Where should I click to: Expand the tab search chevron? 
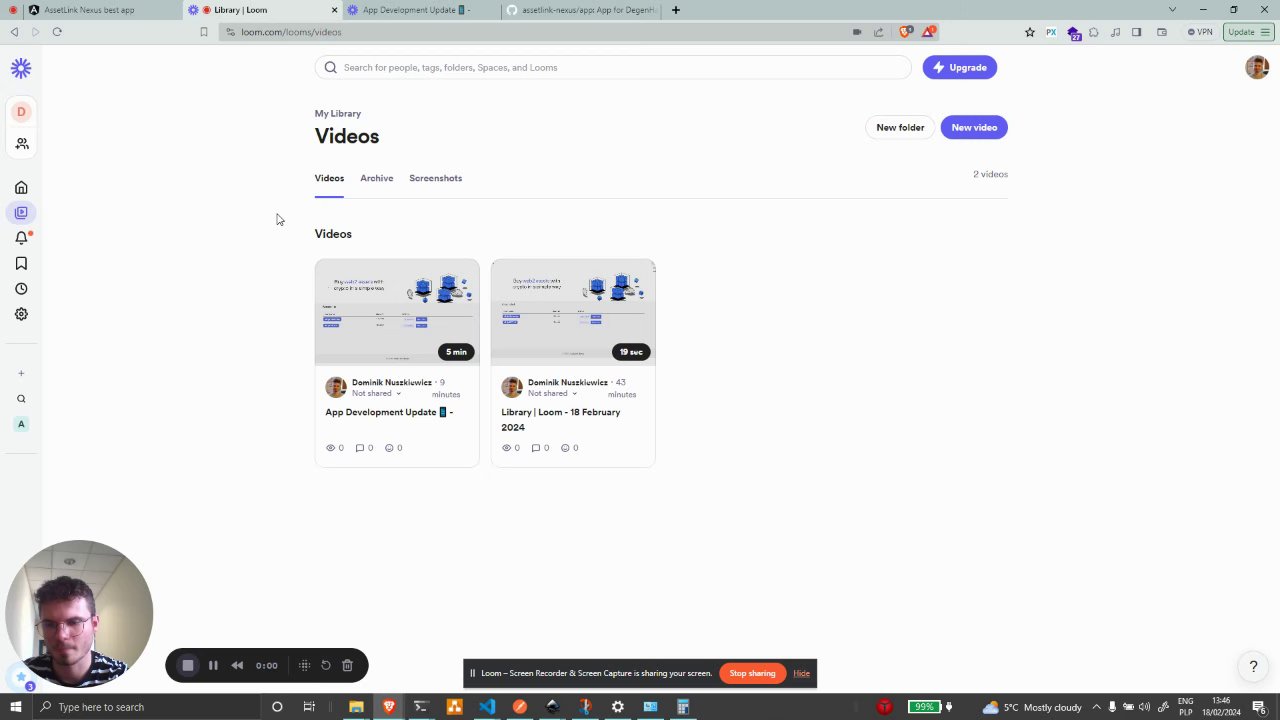(1172, 10)
